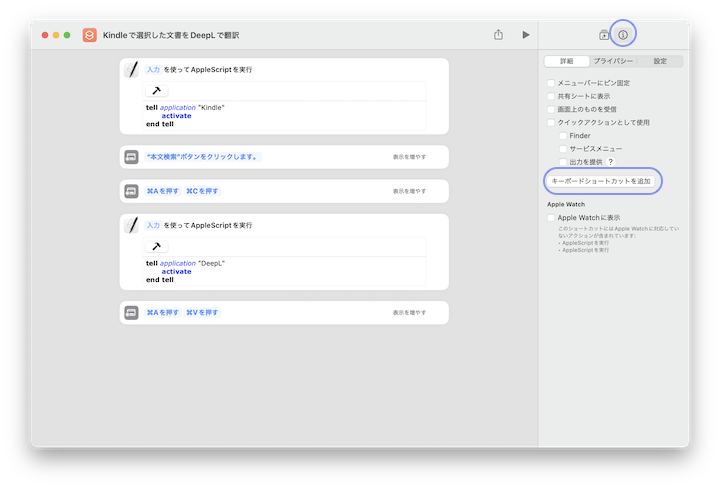Expand 表示を増やす on ⌘A ⌘V action
The height and width of the screenshot is (488, 720).
(409, 313)
